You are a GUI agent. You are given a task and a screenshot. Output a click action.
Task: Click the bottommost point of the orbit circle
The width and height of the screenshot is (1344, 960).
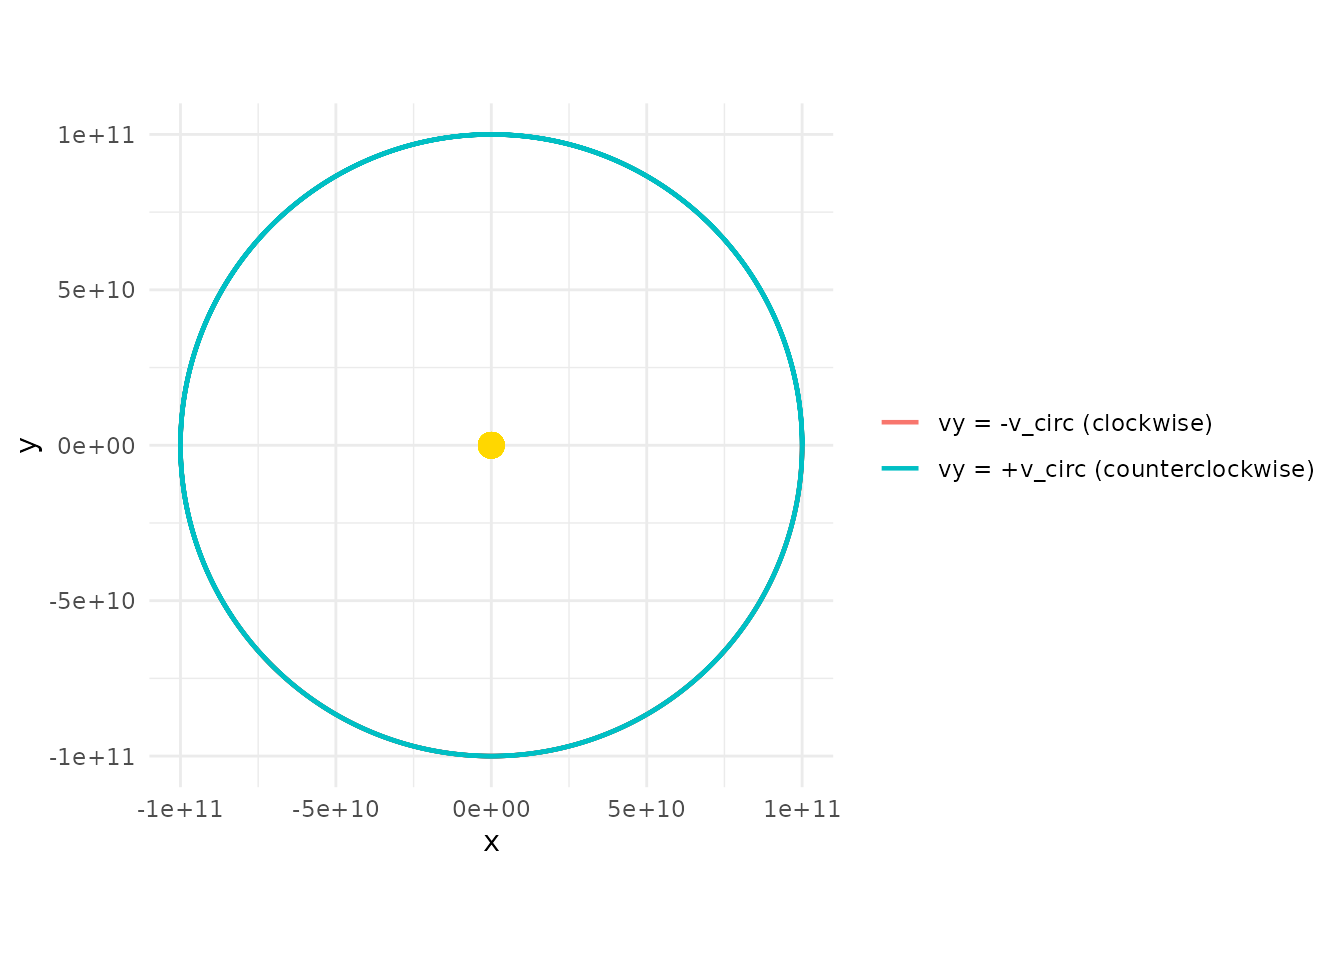[491, 755]
